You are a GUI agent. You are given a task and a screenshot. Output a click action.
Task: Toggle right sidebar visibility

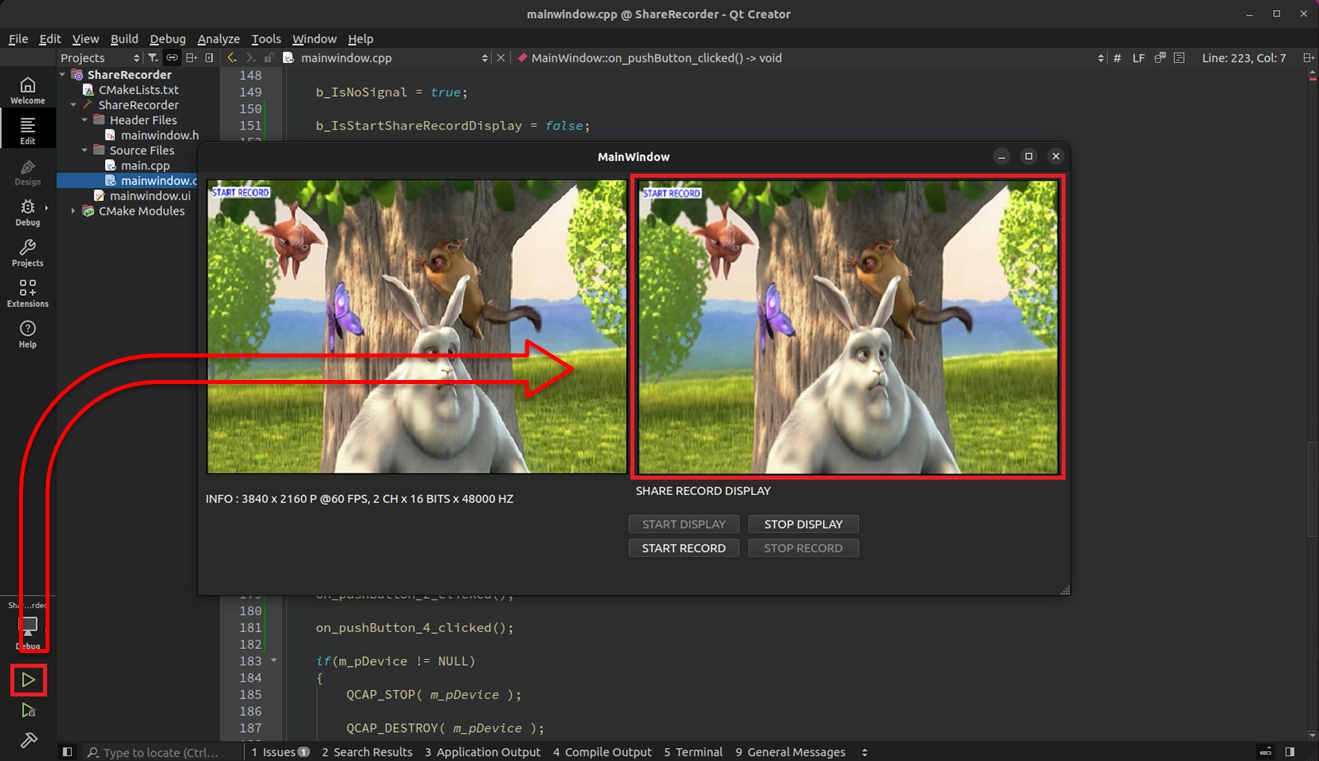pyautogui.click(x=1290, y=752)
